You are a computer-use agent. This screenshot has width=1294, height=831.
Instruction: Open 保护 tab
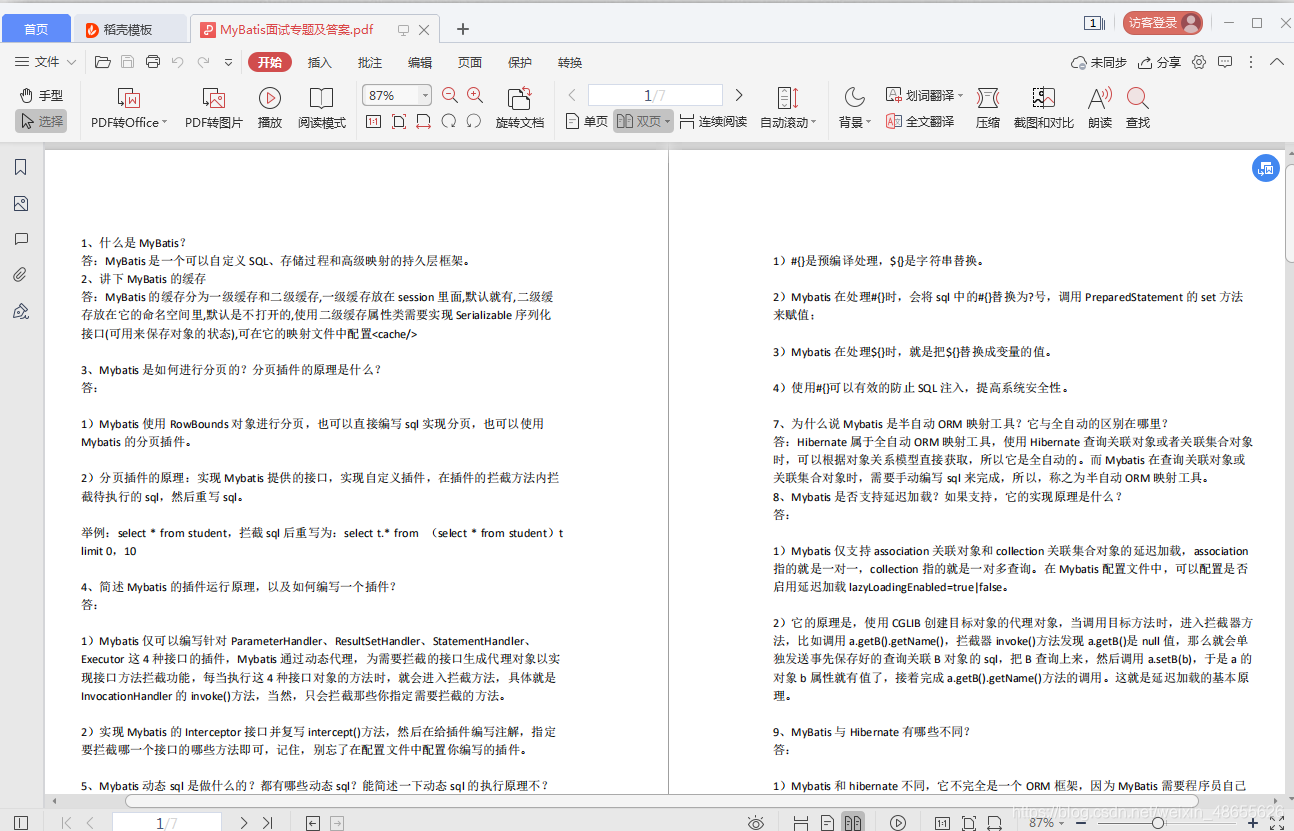[520, 62]
